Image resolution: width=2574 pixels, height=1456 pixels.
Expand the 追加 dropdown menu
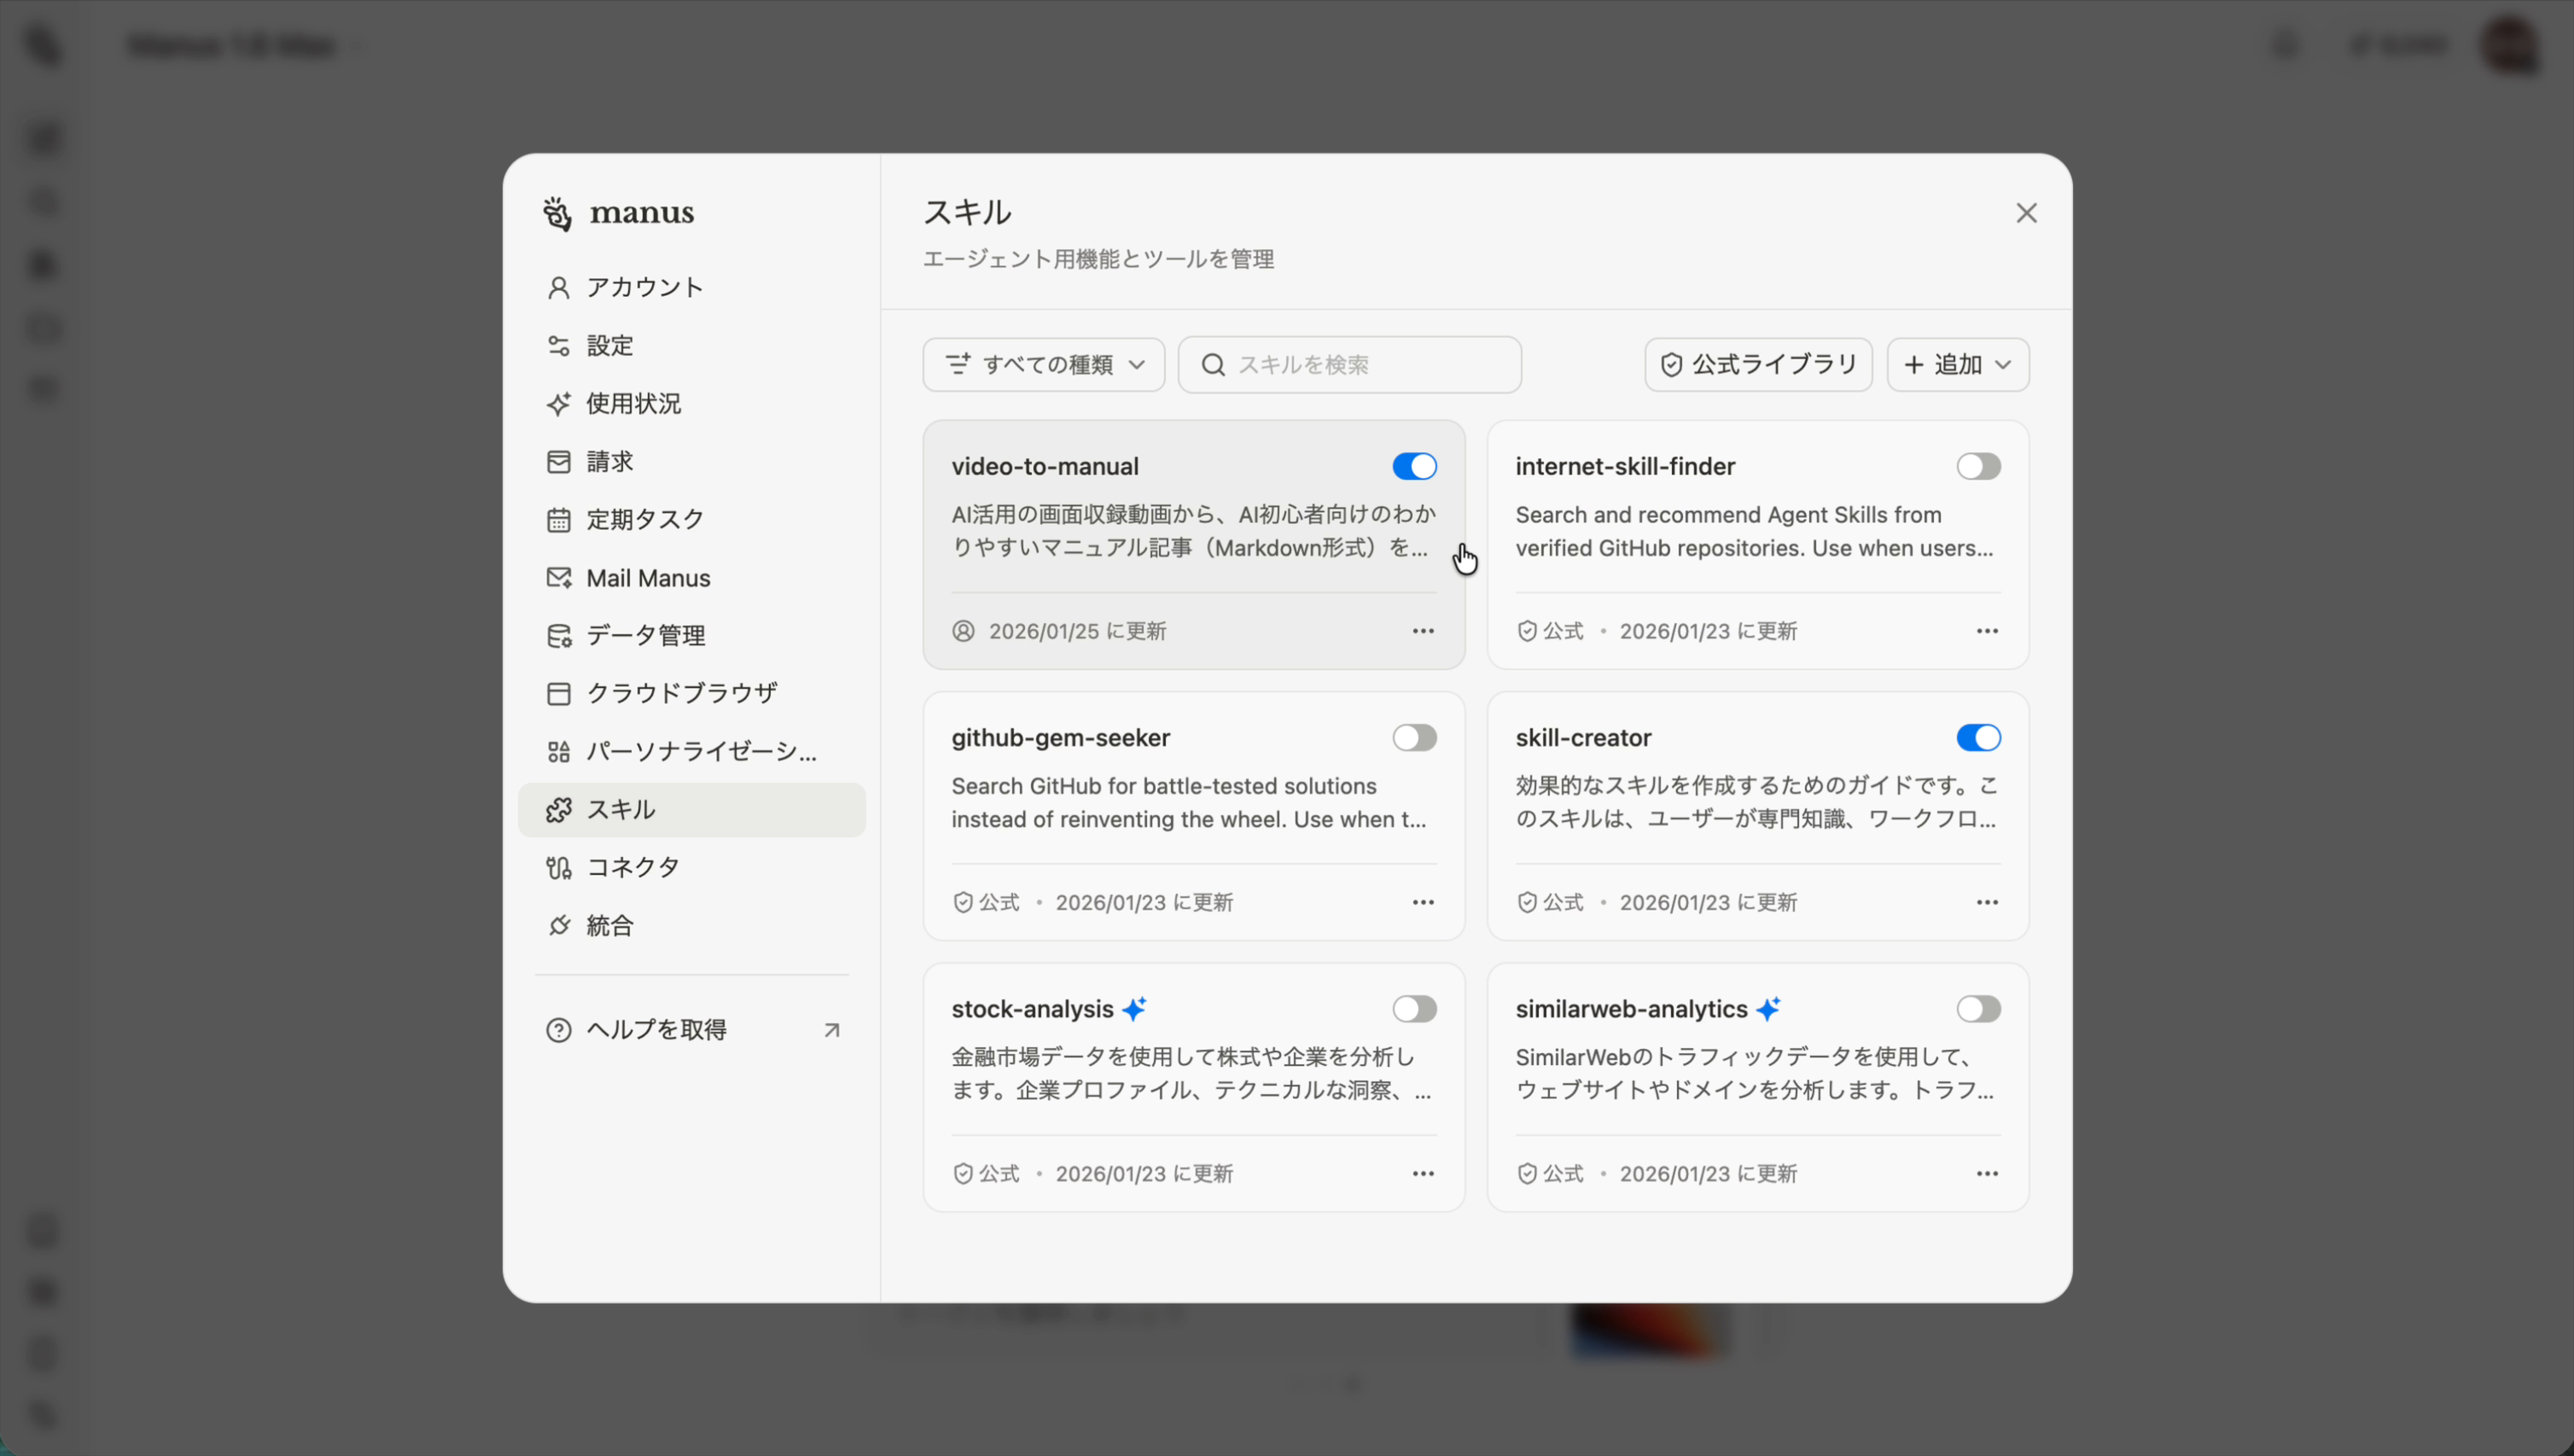click(x=1957, y=364)
